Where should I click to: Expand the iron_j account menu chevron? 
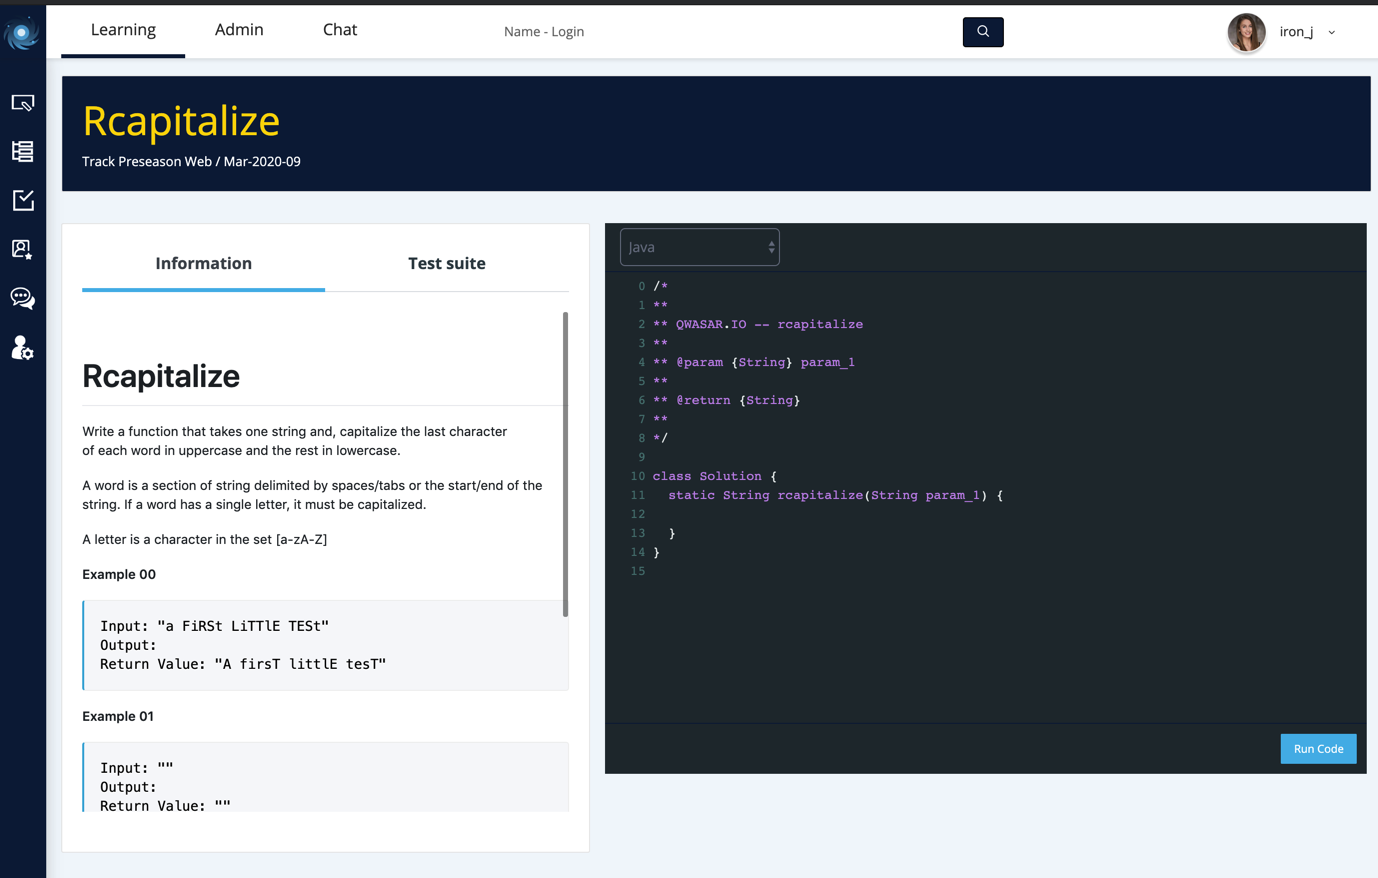pyautogui.click(x=1332, y=32)
